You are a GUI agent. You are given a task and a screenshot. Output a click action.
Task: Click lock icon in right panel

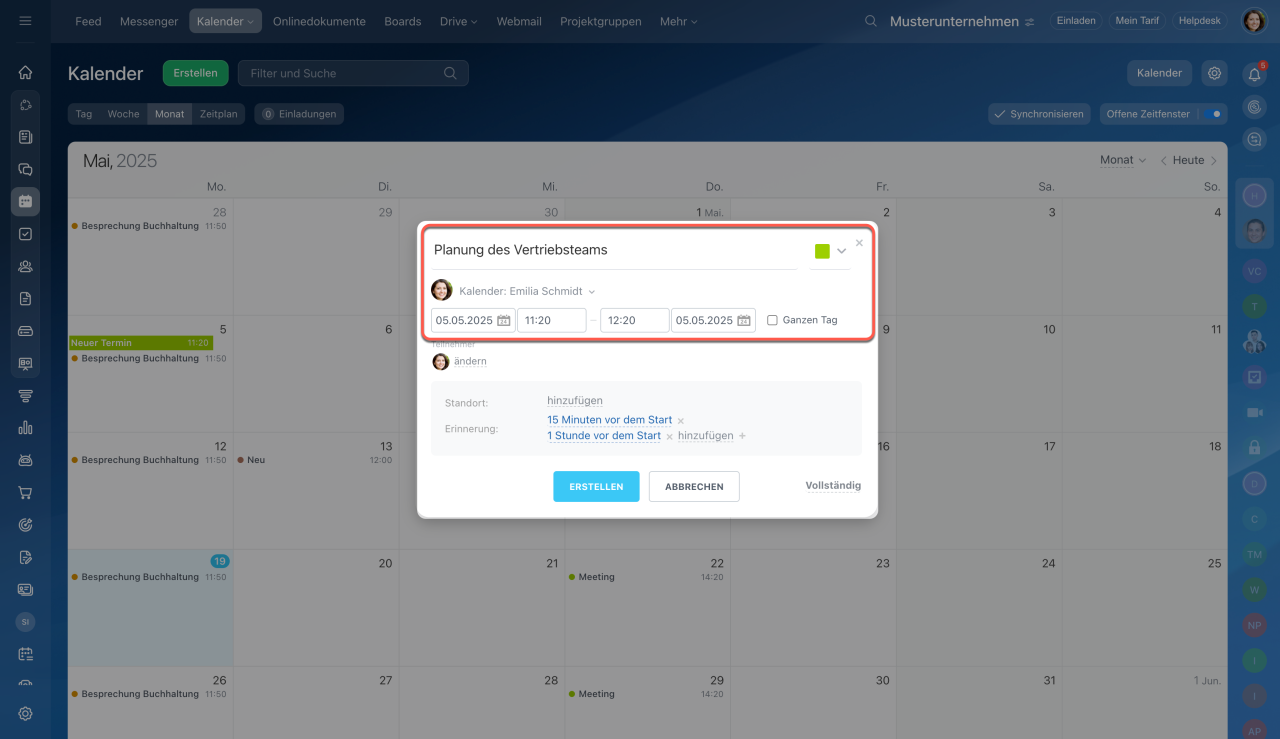pos(1254,447)
